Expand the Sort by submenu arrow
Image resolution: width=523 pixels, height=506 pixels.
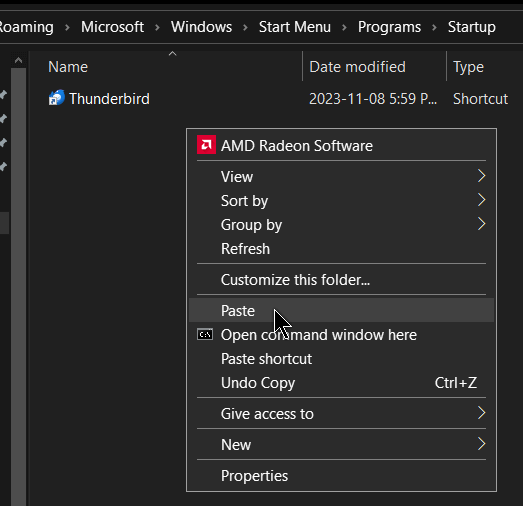click(x=481, y=200)
